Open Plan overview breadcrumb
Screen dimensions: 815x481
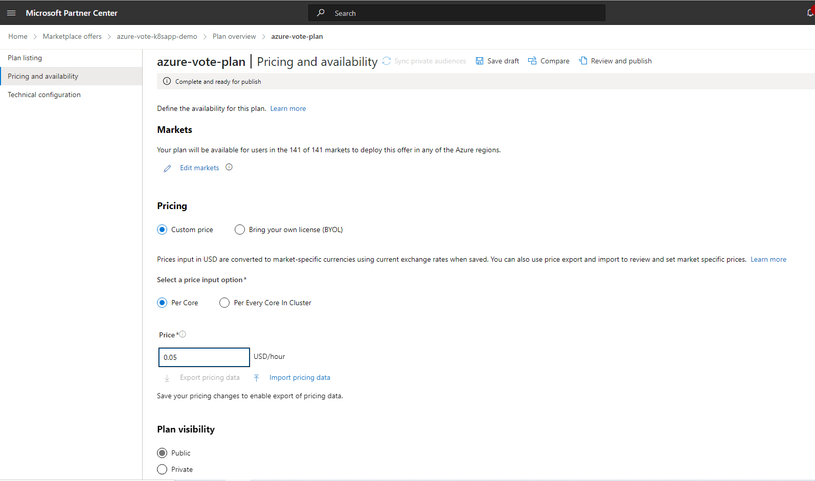[234, 36]
